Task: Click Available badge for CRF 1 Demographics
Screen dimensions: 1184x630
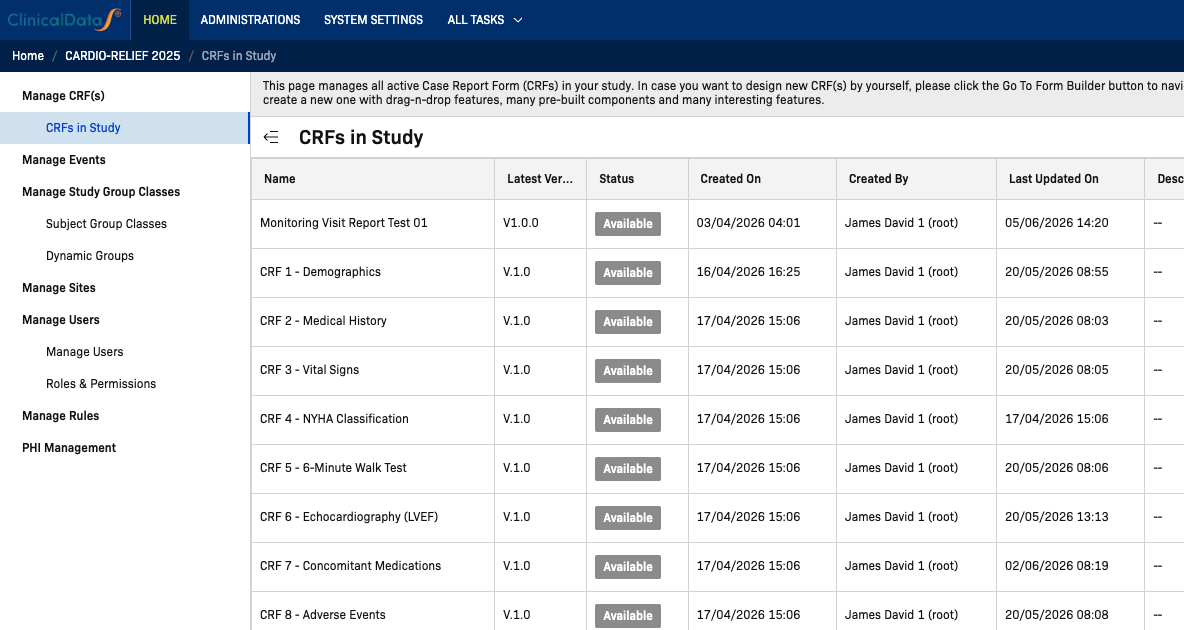Action: point(627,273)
